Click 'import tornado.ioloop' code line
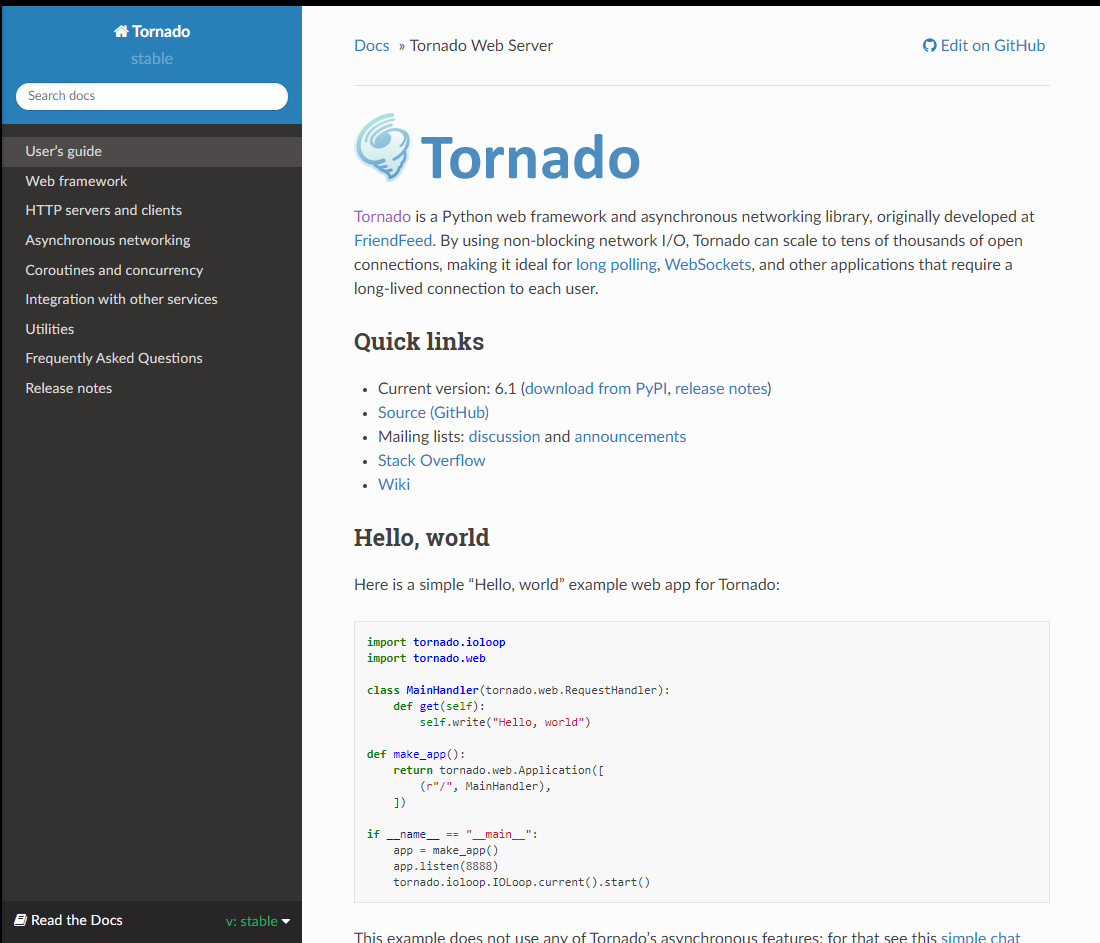1100x943 pixels. pyautogui.click(x=436, y=642)
